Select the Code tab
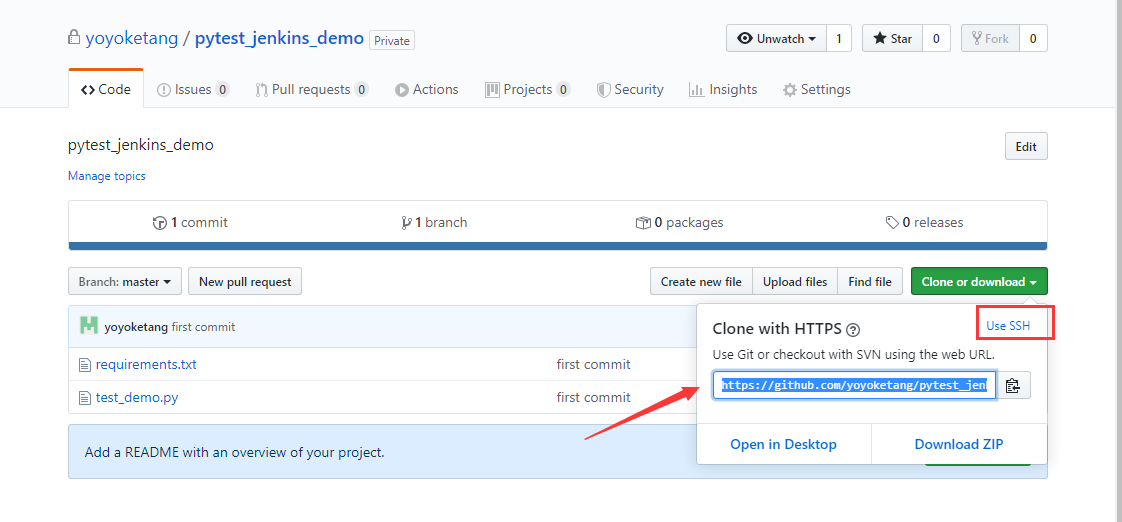 [x=106, y=90]
